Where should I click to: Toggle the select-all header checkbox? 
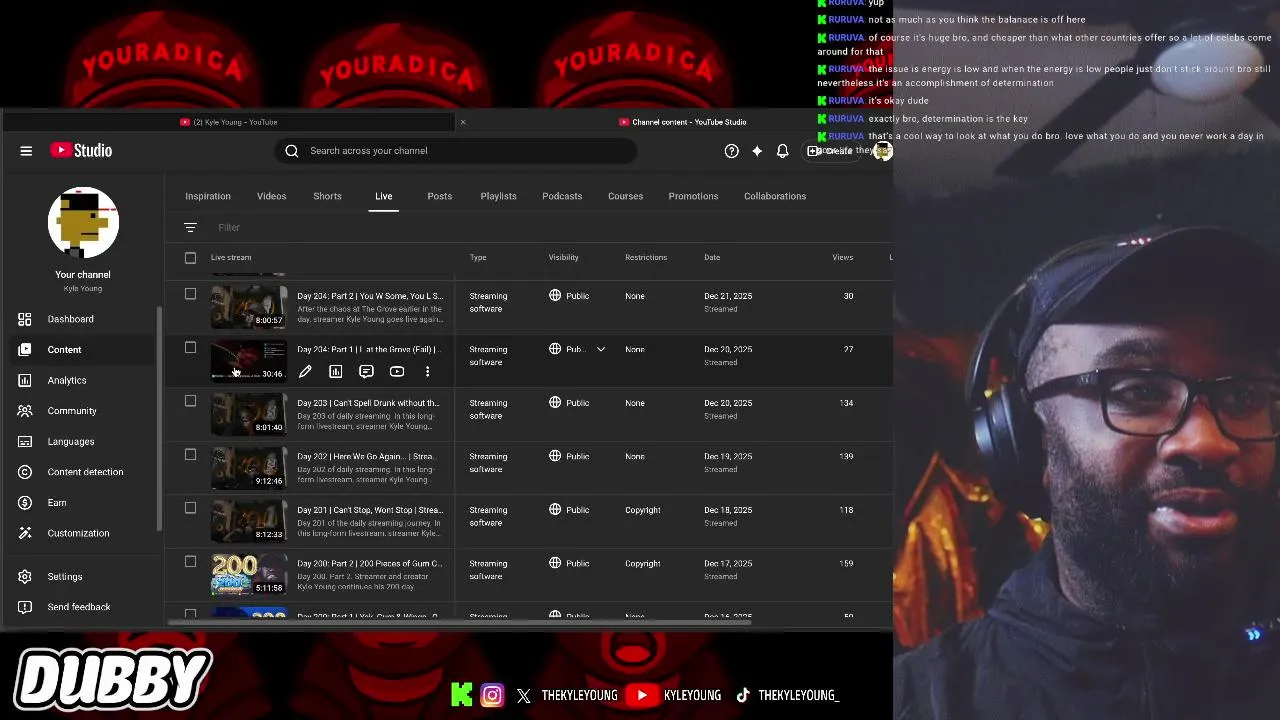point(190,258)
